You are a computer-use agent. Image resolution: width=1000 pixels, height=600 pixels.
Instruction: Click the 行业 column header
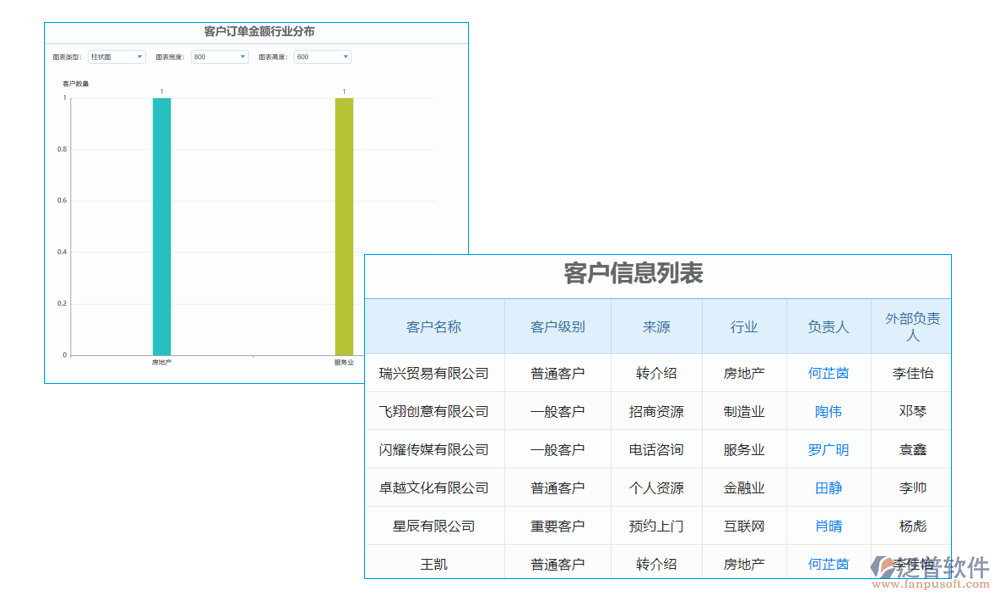pyautogui.click(x=744, y=326)
